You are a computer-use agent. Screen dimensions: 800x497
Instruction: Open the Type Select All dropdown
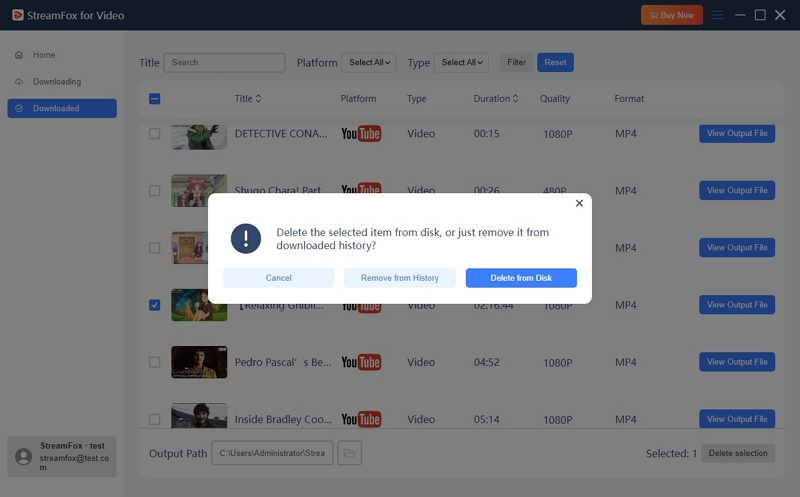click(461, 62)
